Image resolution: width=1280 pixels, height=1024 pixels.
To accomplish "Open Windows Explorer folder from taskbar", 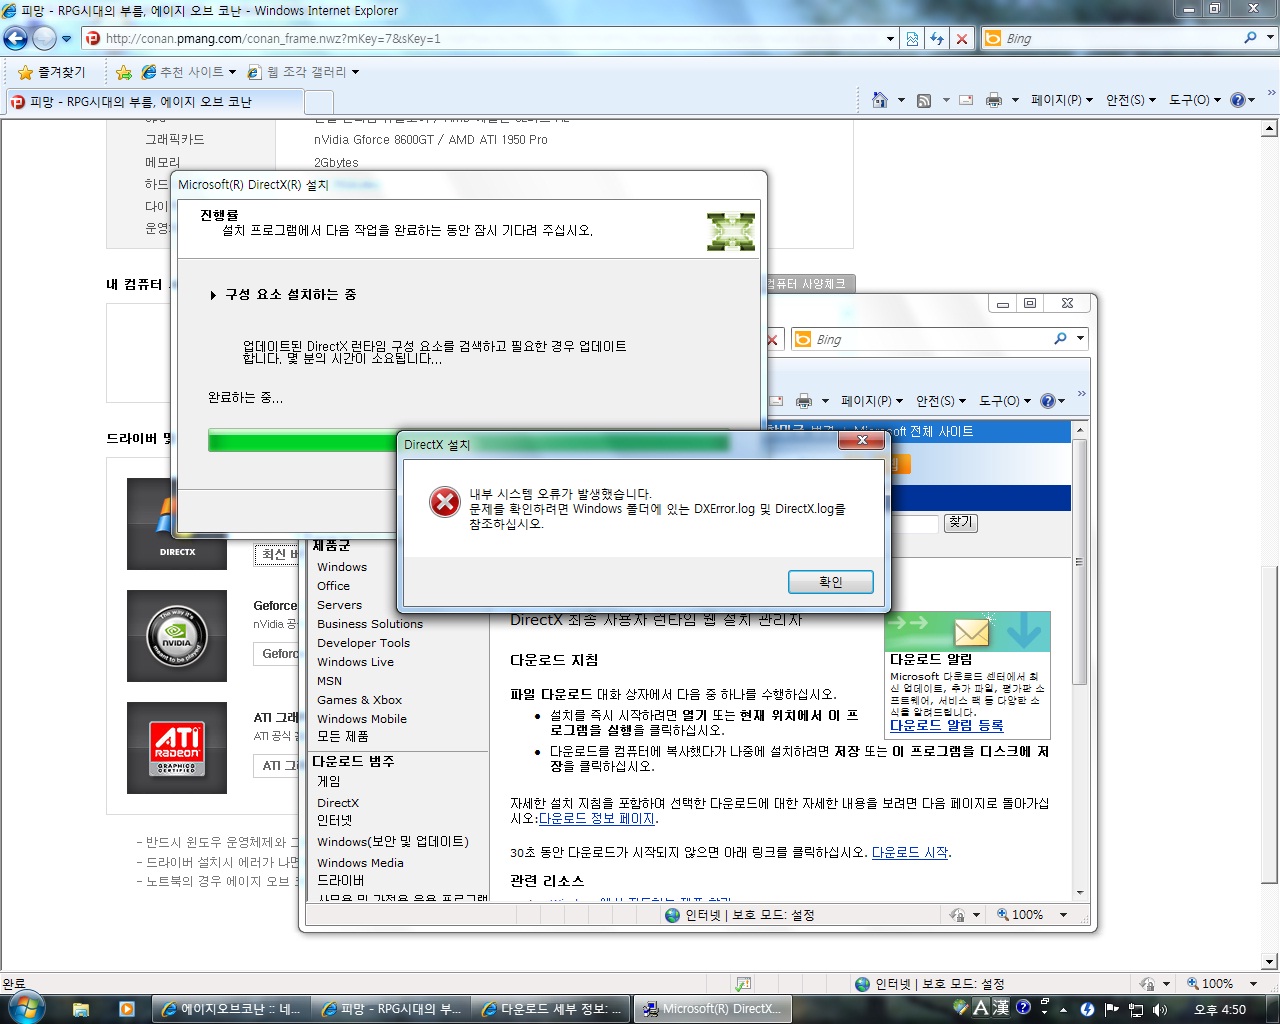I will (81, 1009).
